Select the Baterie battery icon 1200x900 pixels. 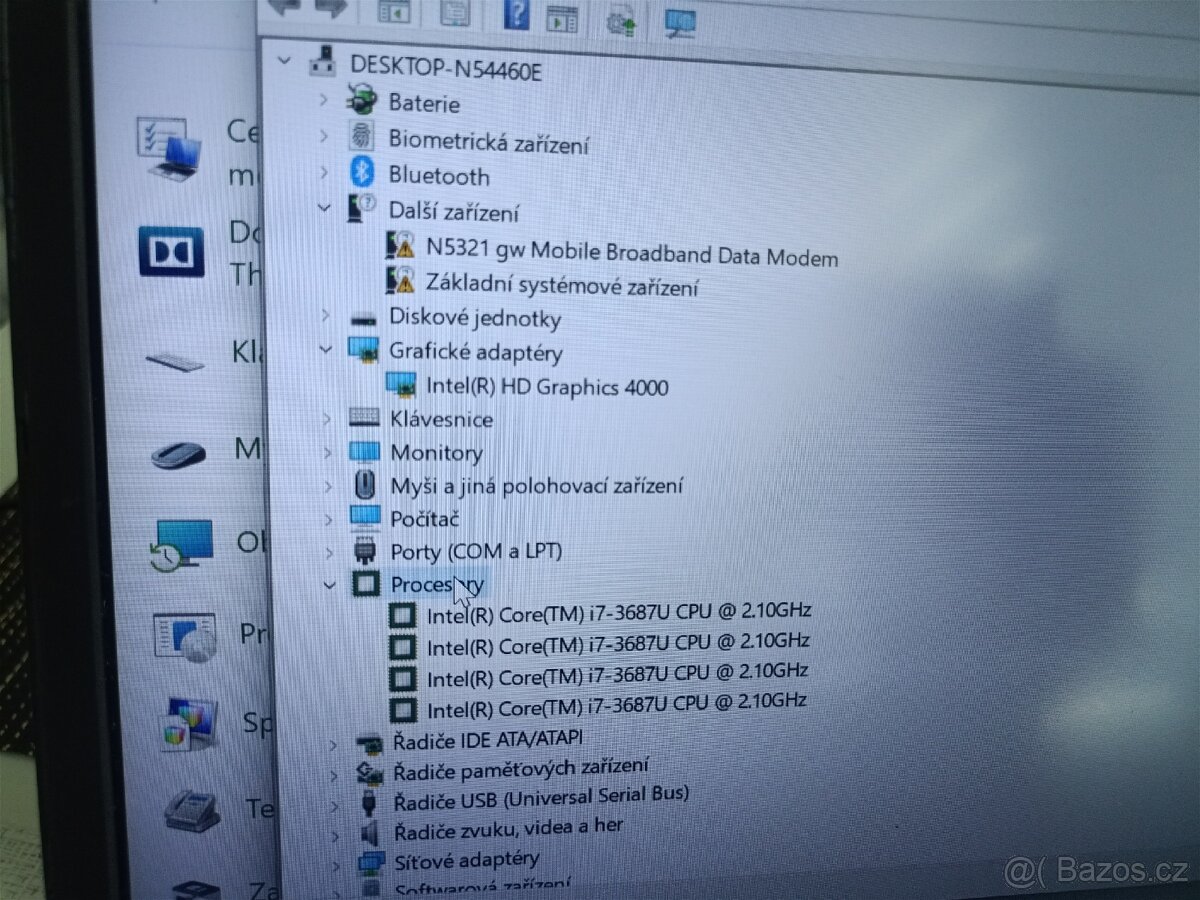[360, 100]
